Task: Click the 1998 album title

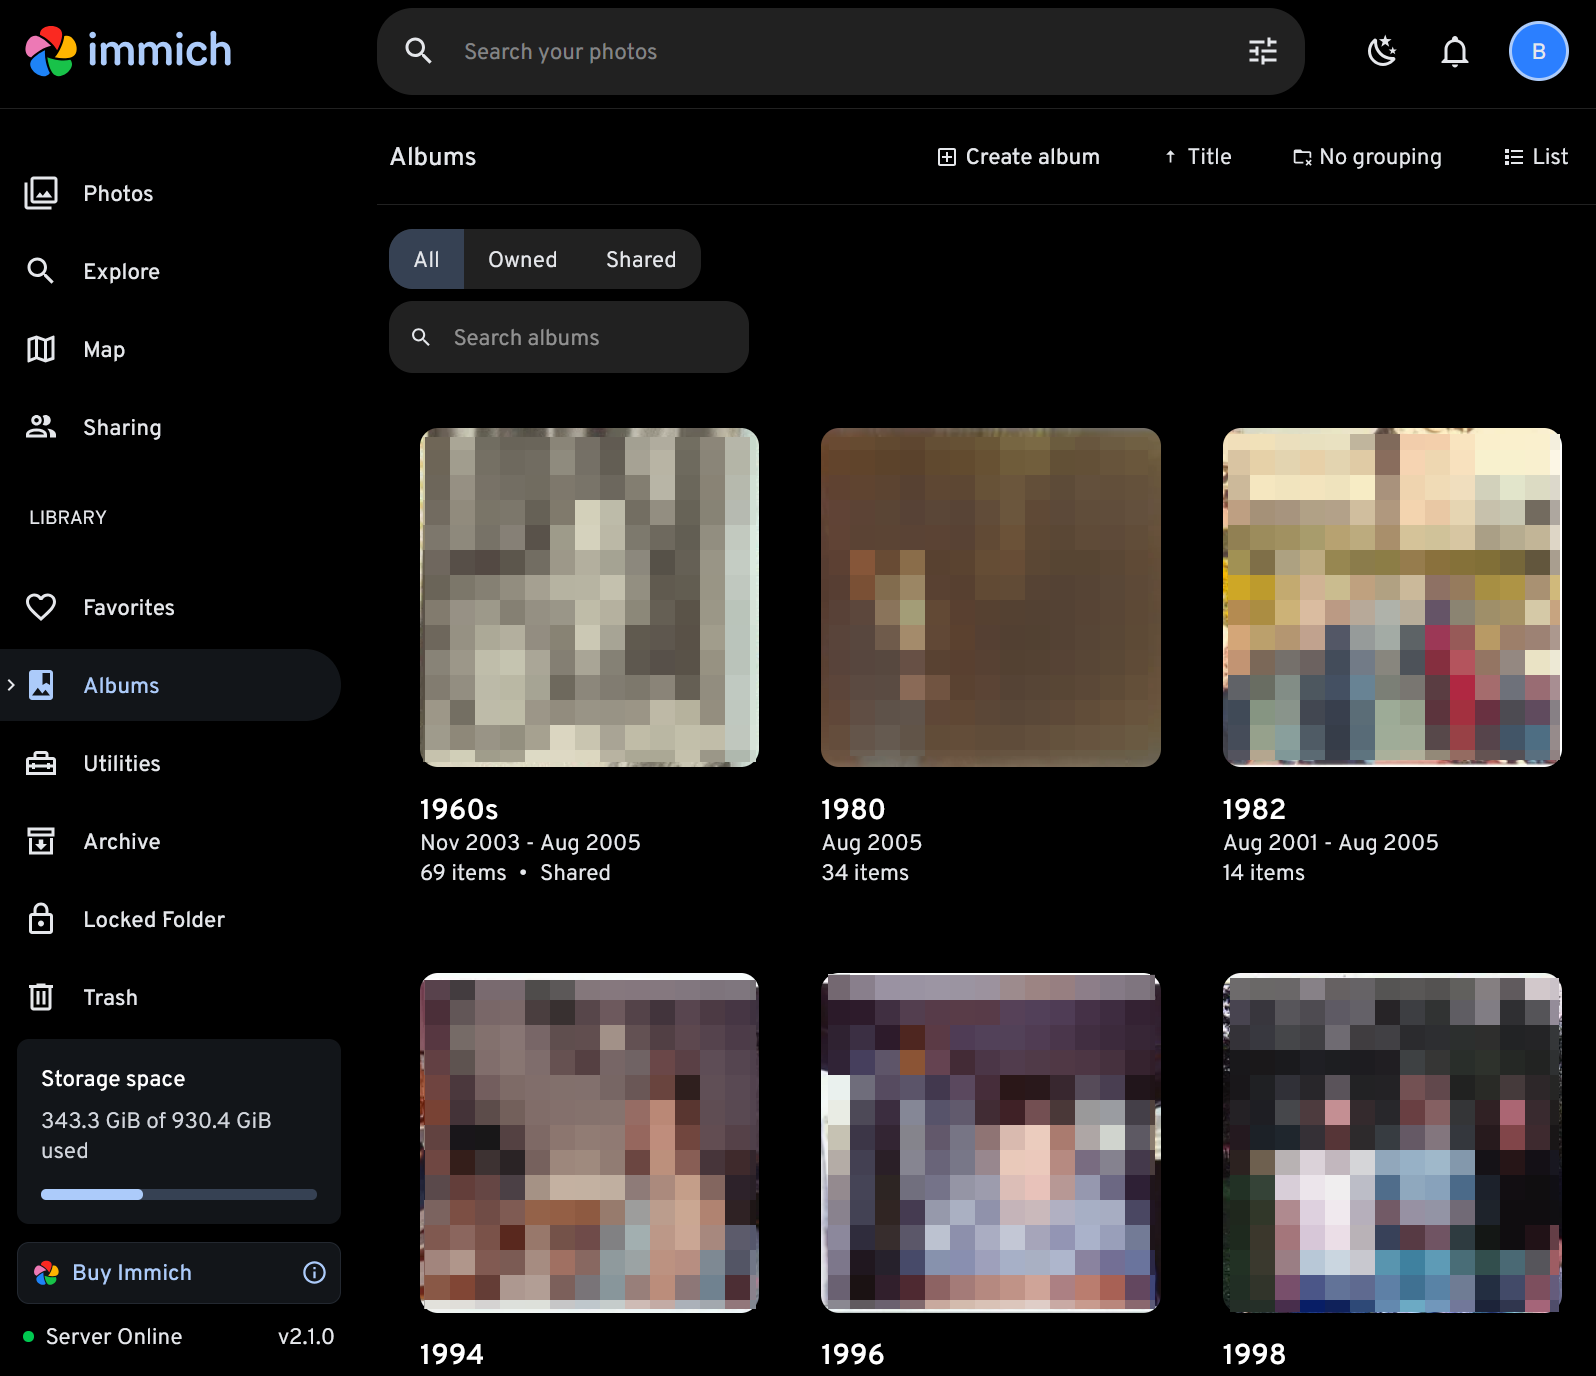Action: click(x=1254, y=1354)
